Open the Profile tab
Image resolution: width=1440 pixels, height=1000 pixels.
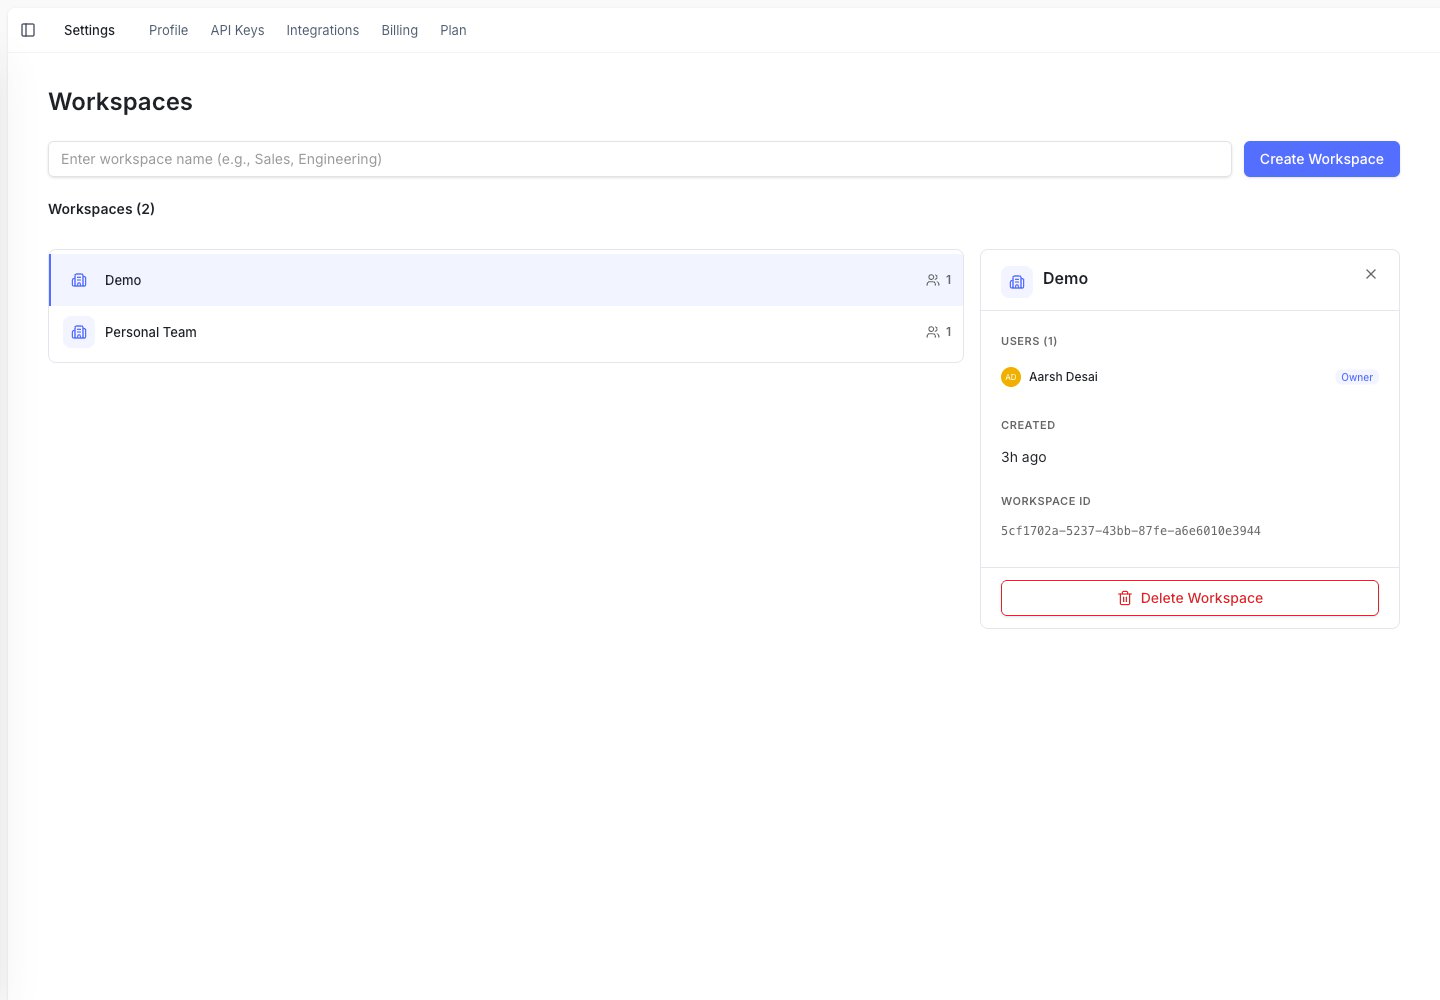click(168, 30)
